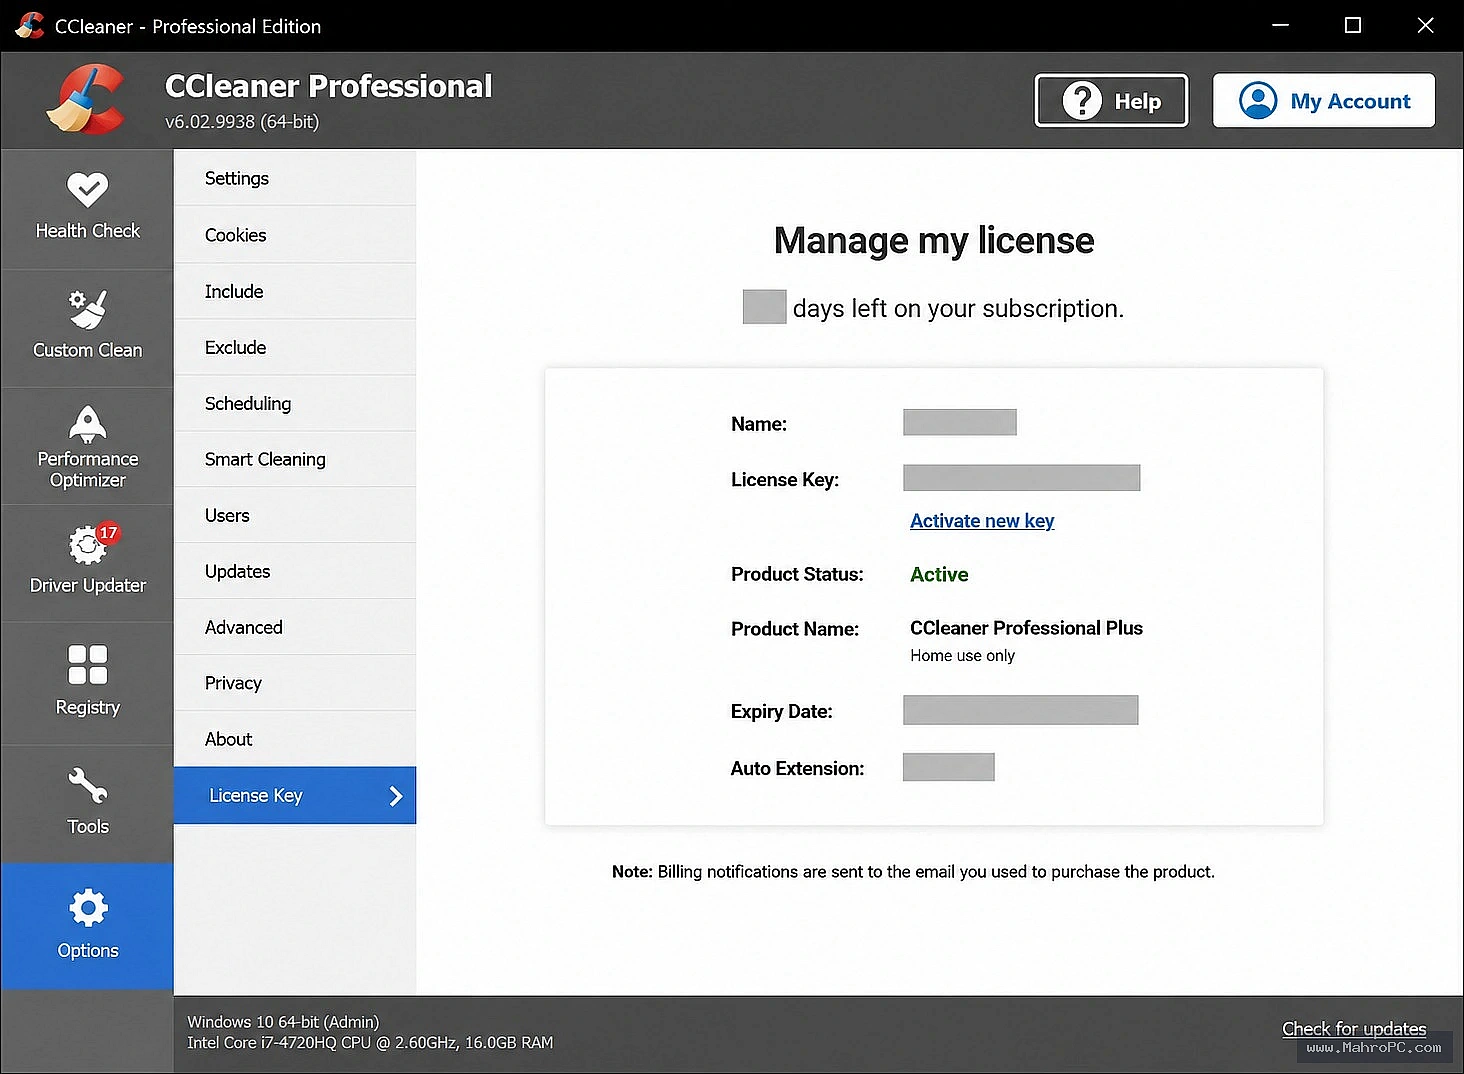1464x1074 pixels.
Task: Open the Scheduling options page
Action: tap(295, 403)
